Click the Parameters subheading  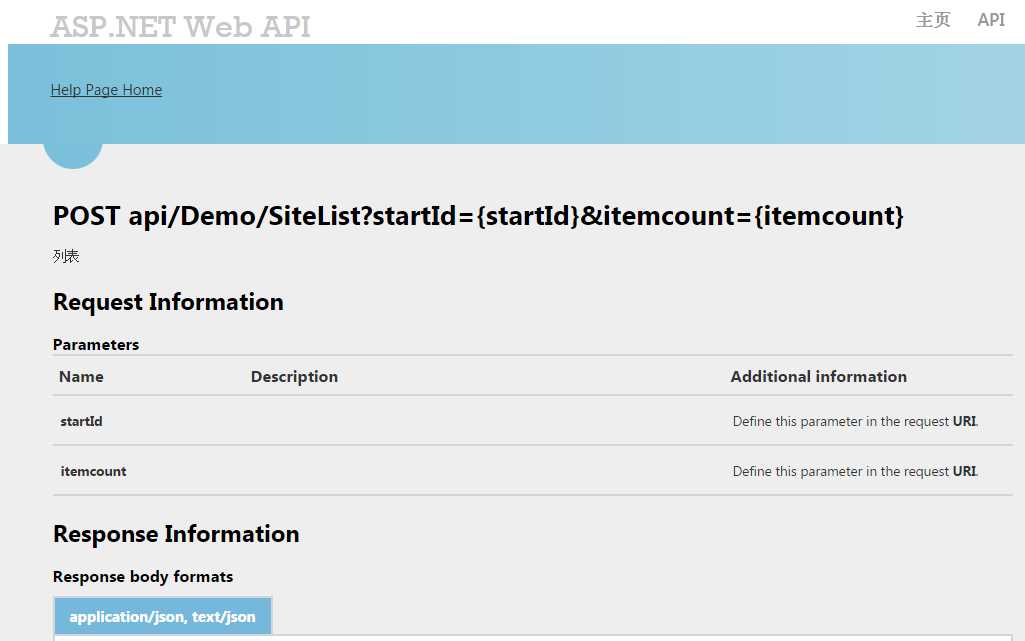coord(96,344)
